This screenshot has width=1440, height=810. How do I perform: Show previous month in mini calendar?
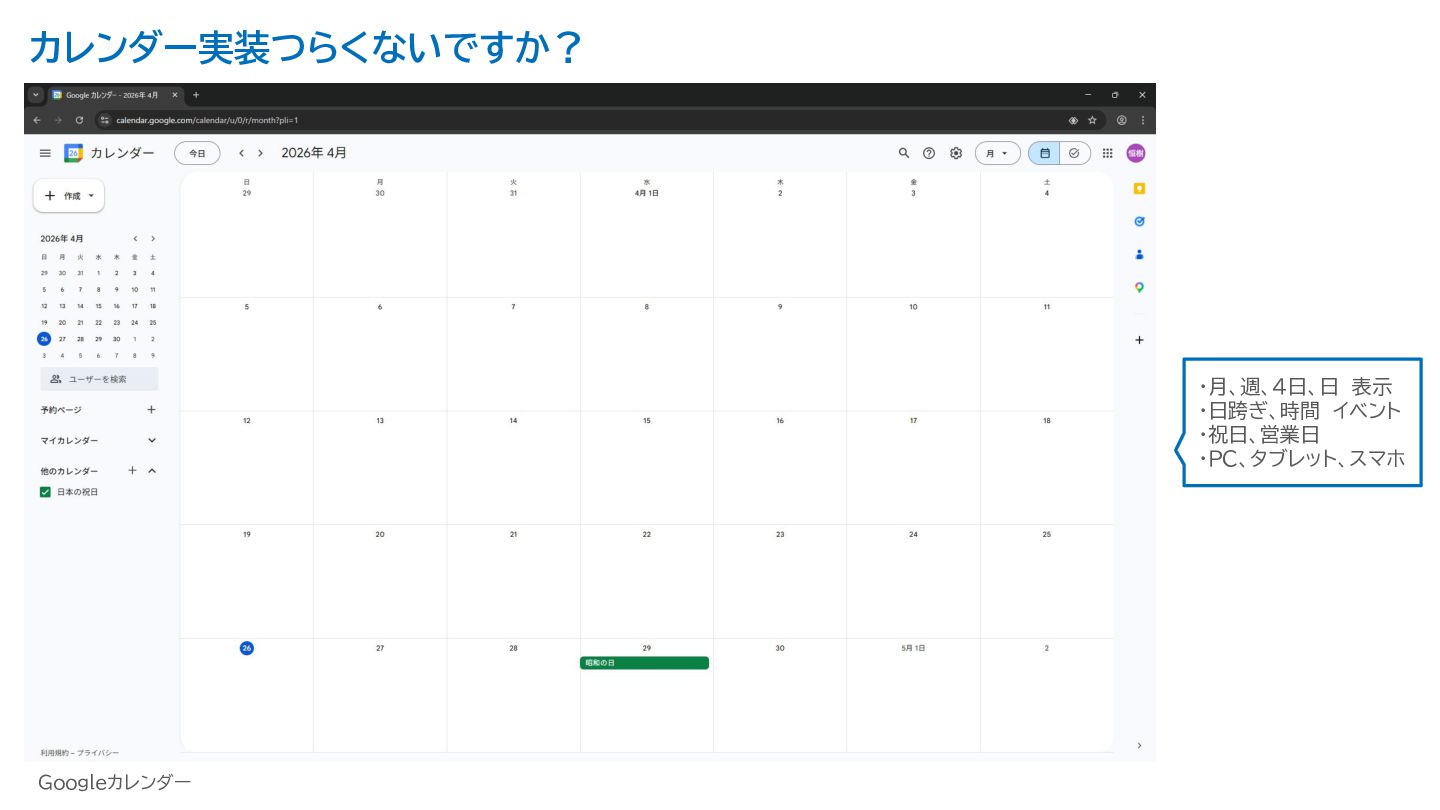[136, 239]
